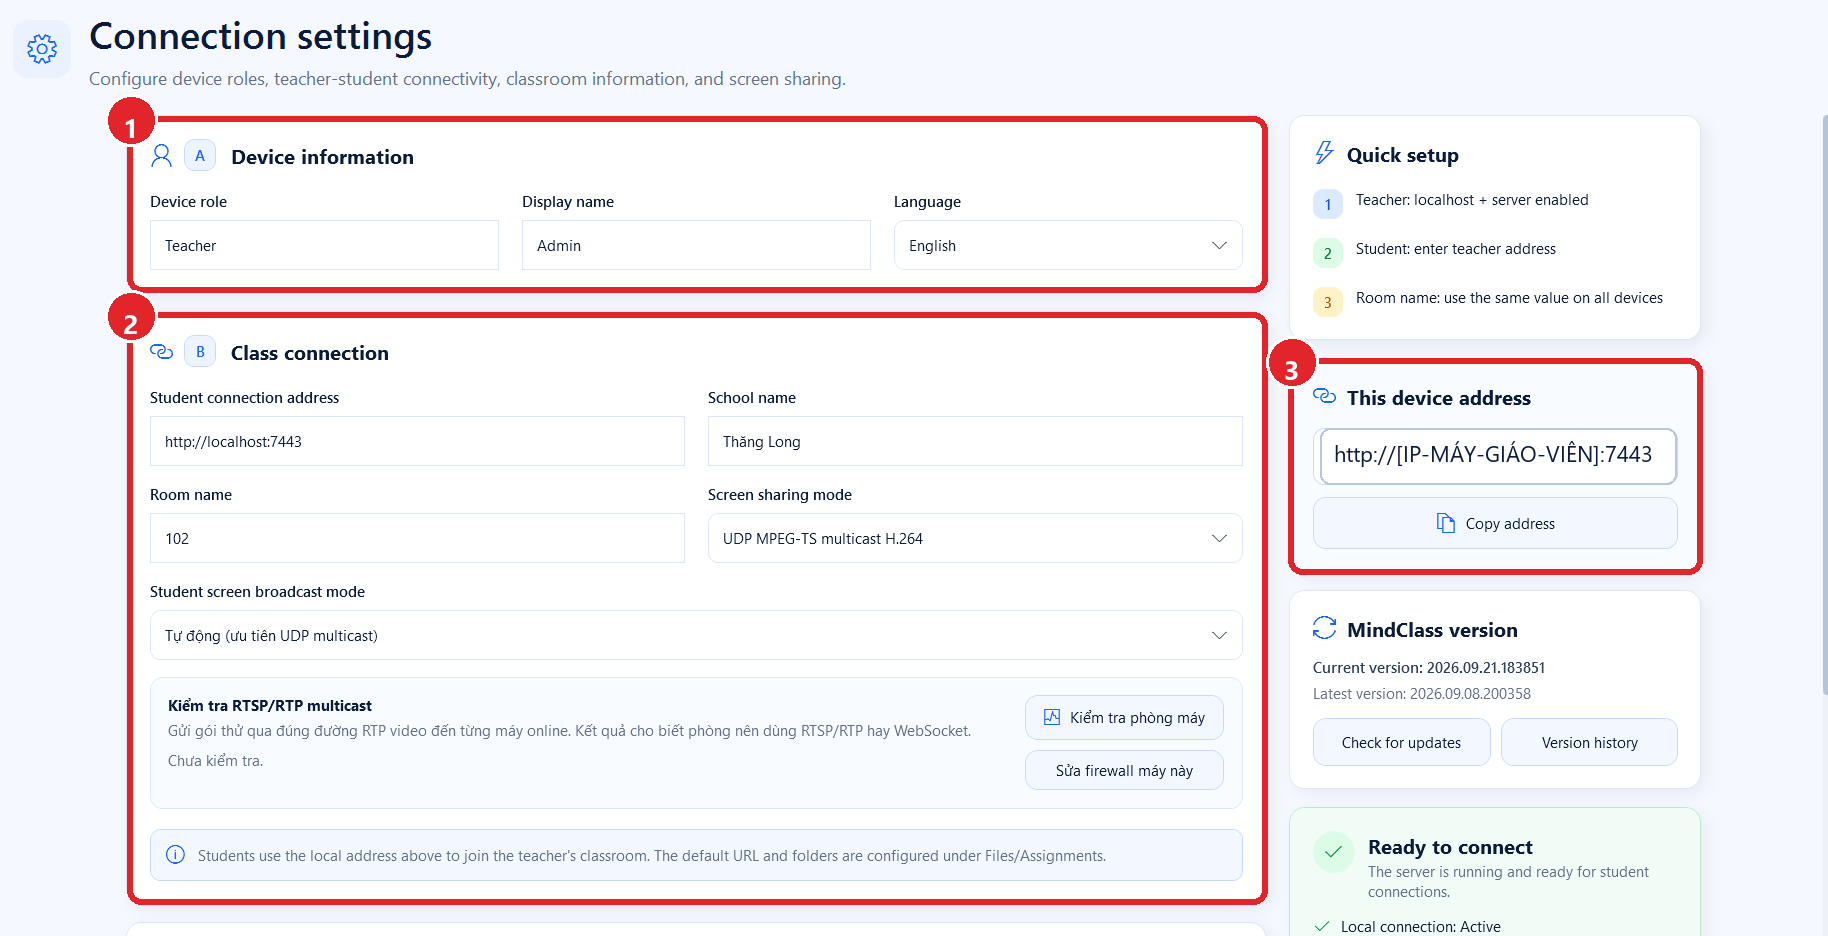The height and width of the screenshot is (936, 1828).
Task: Click Check for updates button
Action: click(x=1401, y=742)
